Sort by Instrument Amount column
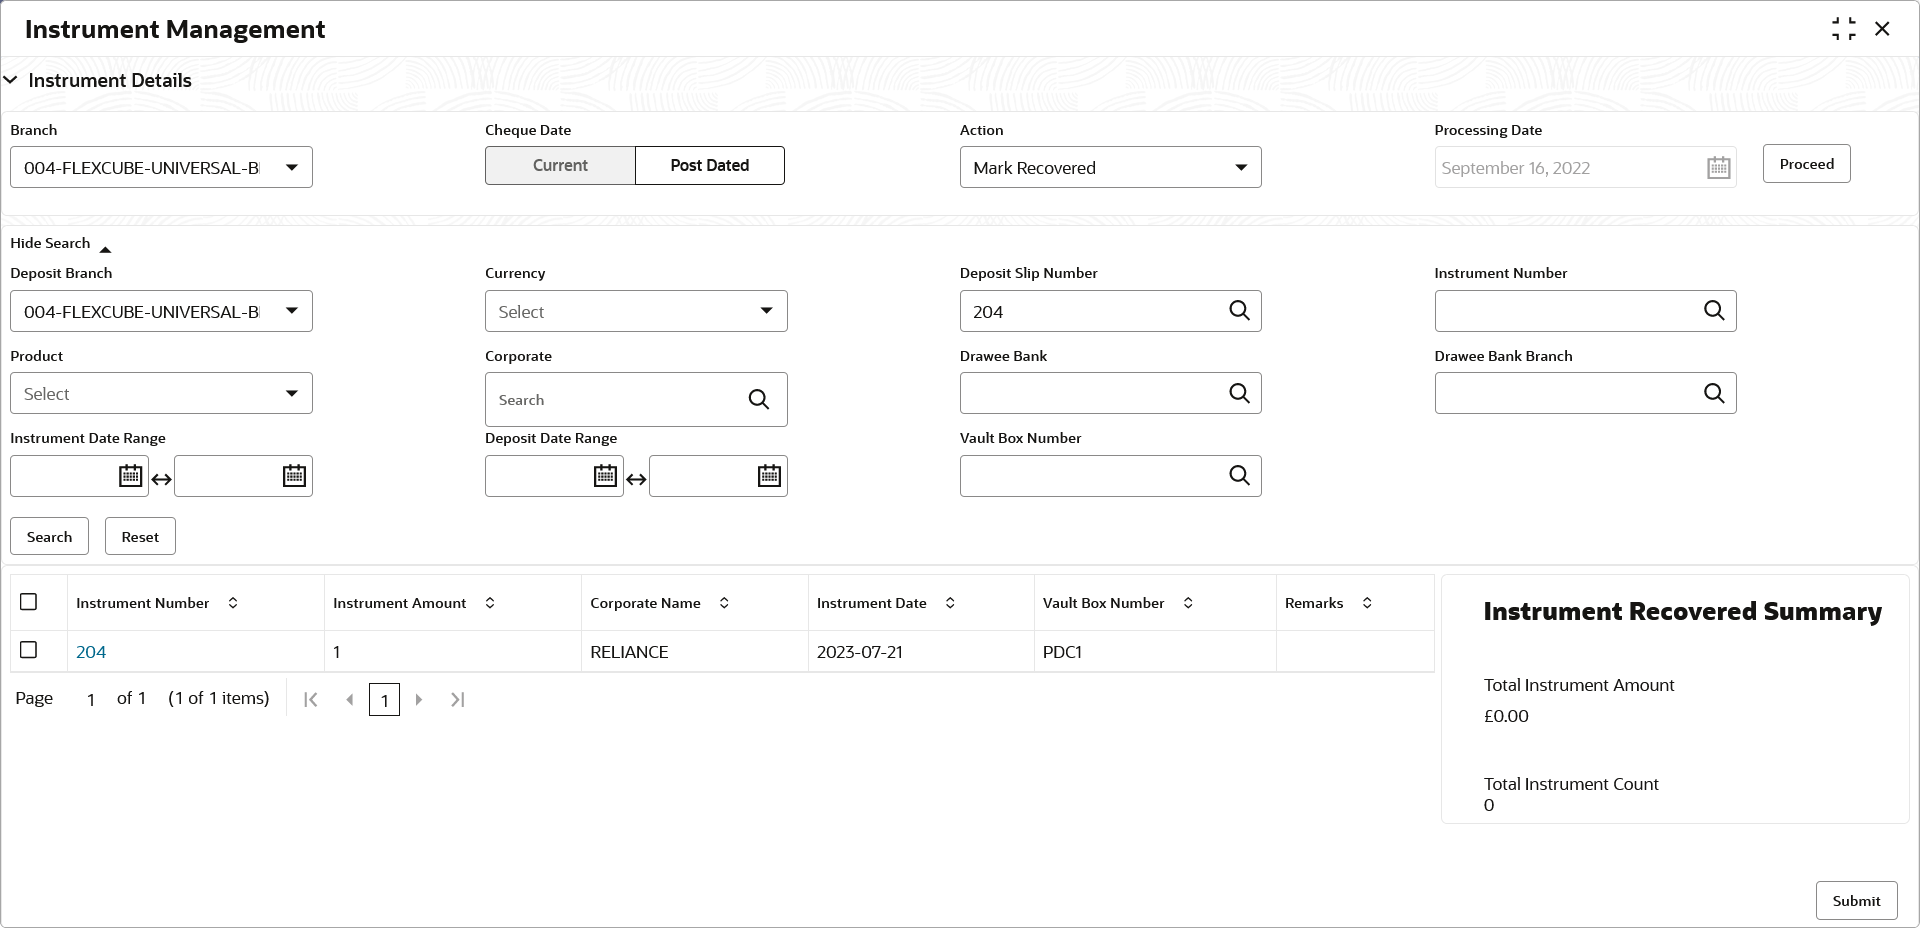This screenshot has height=928, width=1920. (x=490, y=603)
